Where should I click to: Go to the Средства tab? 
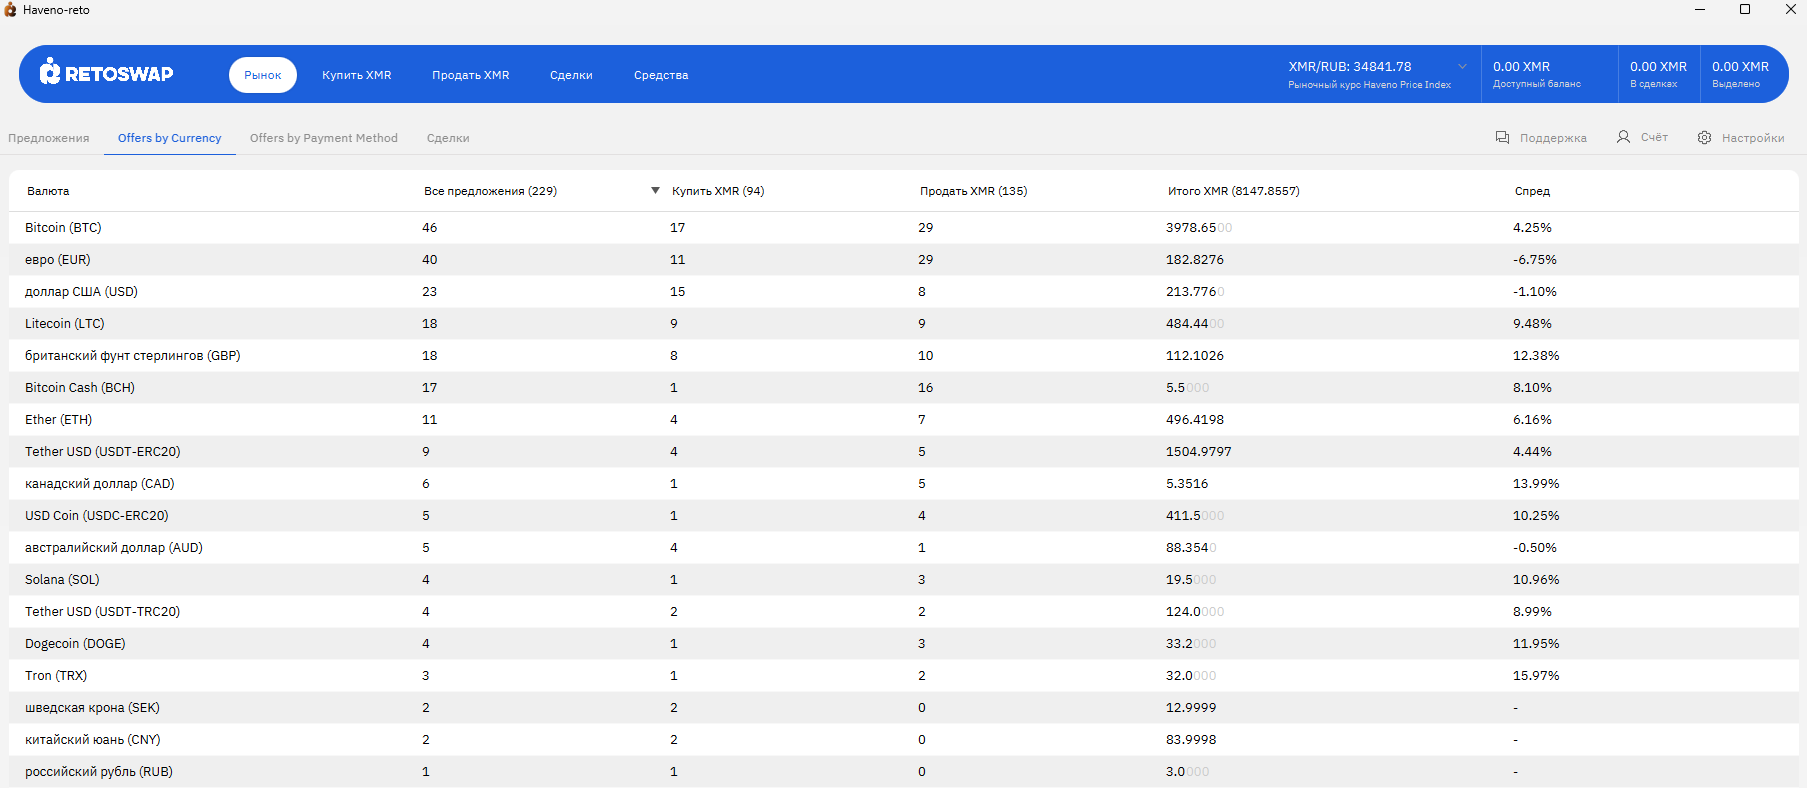click(661, 75)
